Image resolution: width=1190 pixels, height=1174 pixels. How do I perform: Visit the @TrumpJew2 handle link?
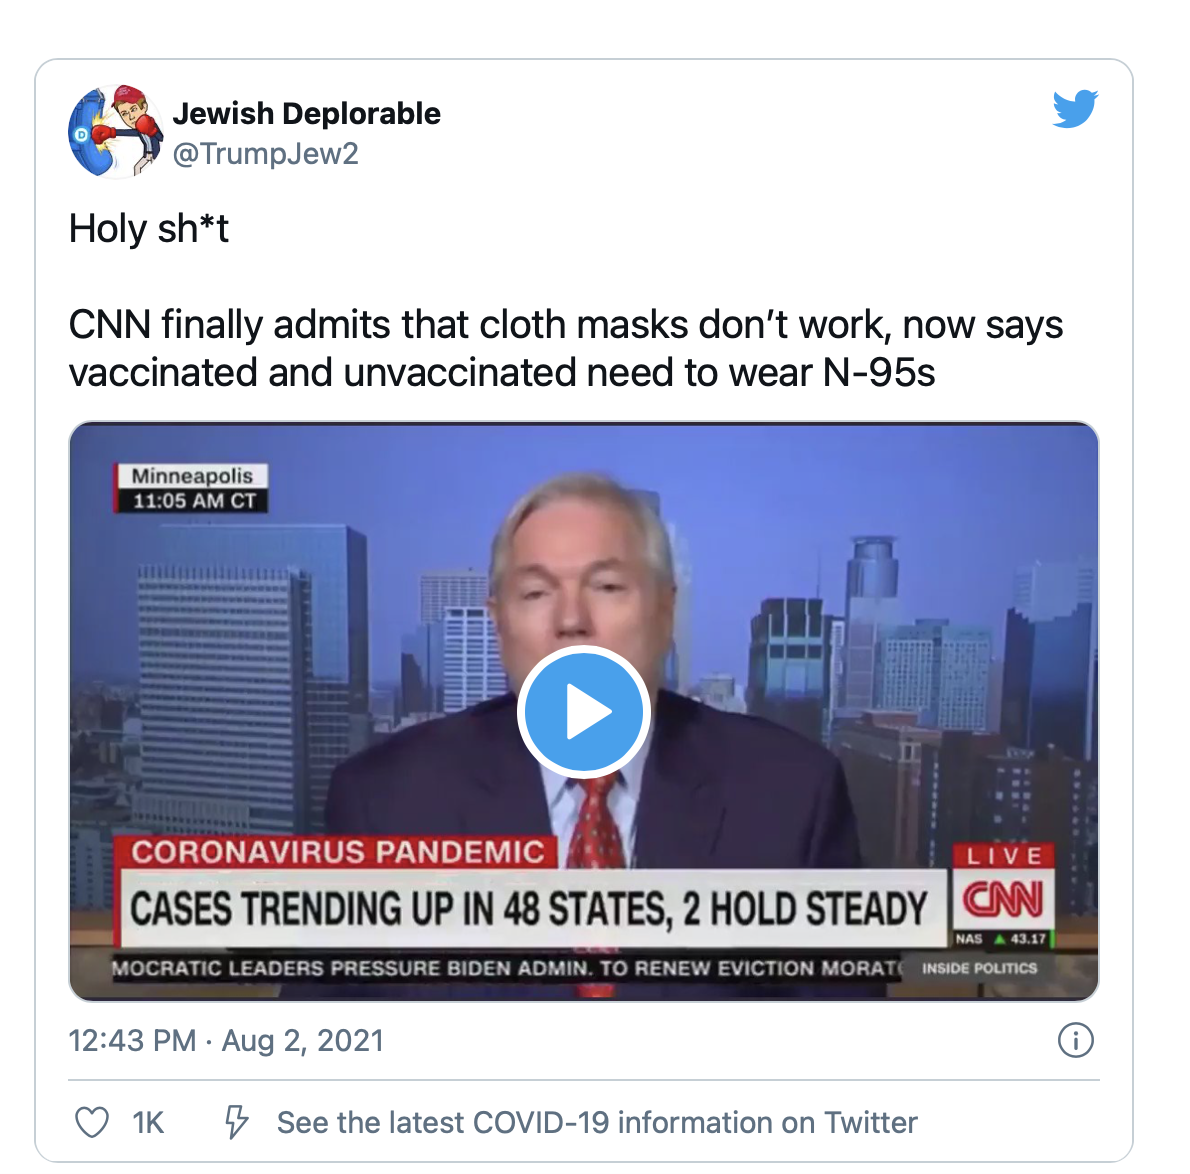266,154
